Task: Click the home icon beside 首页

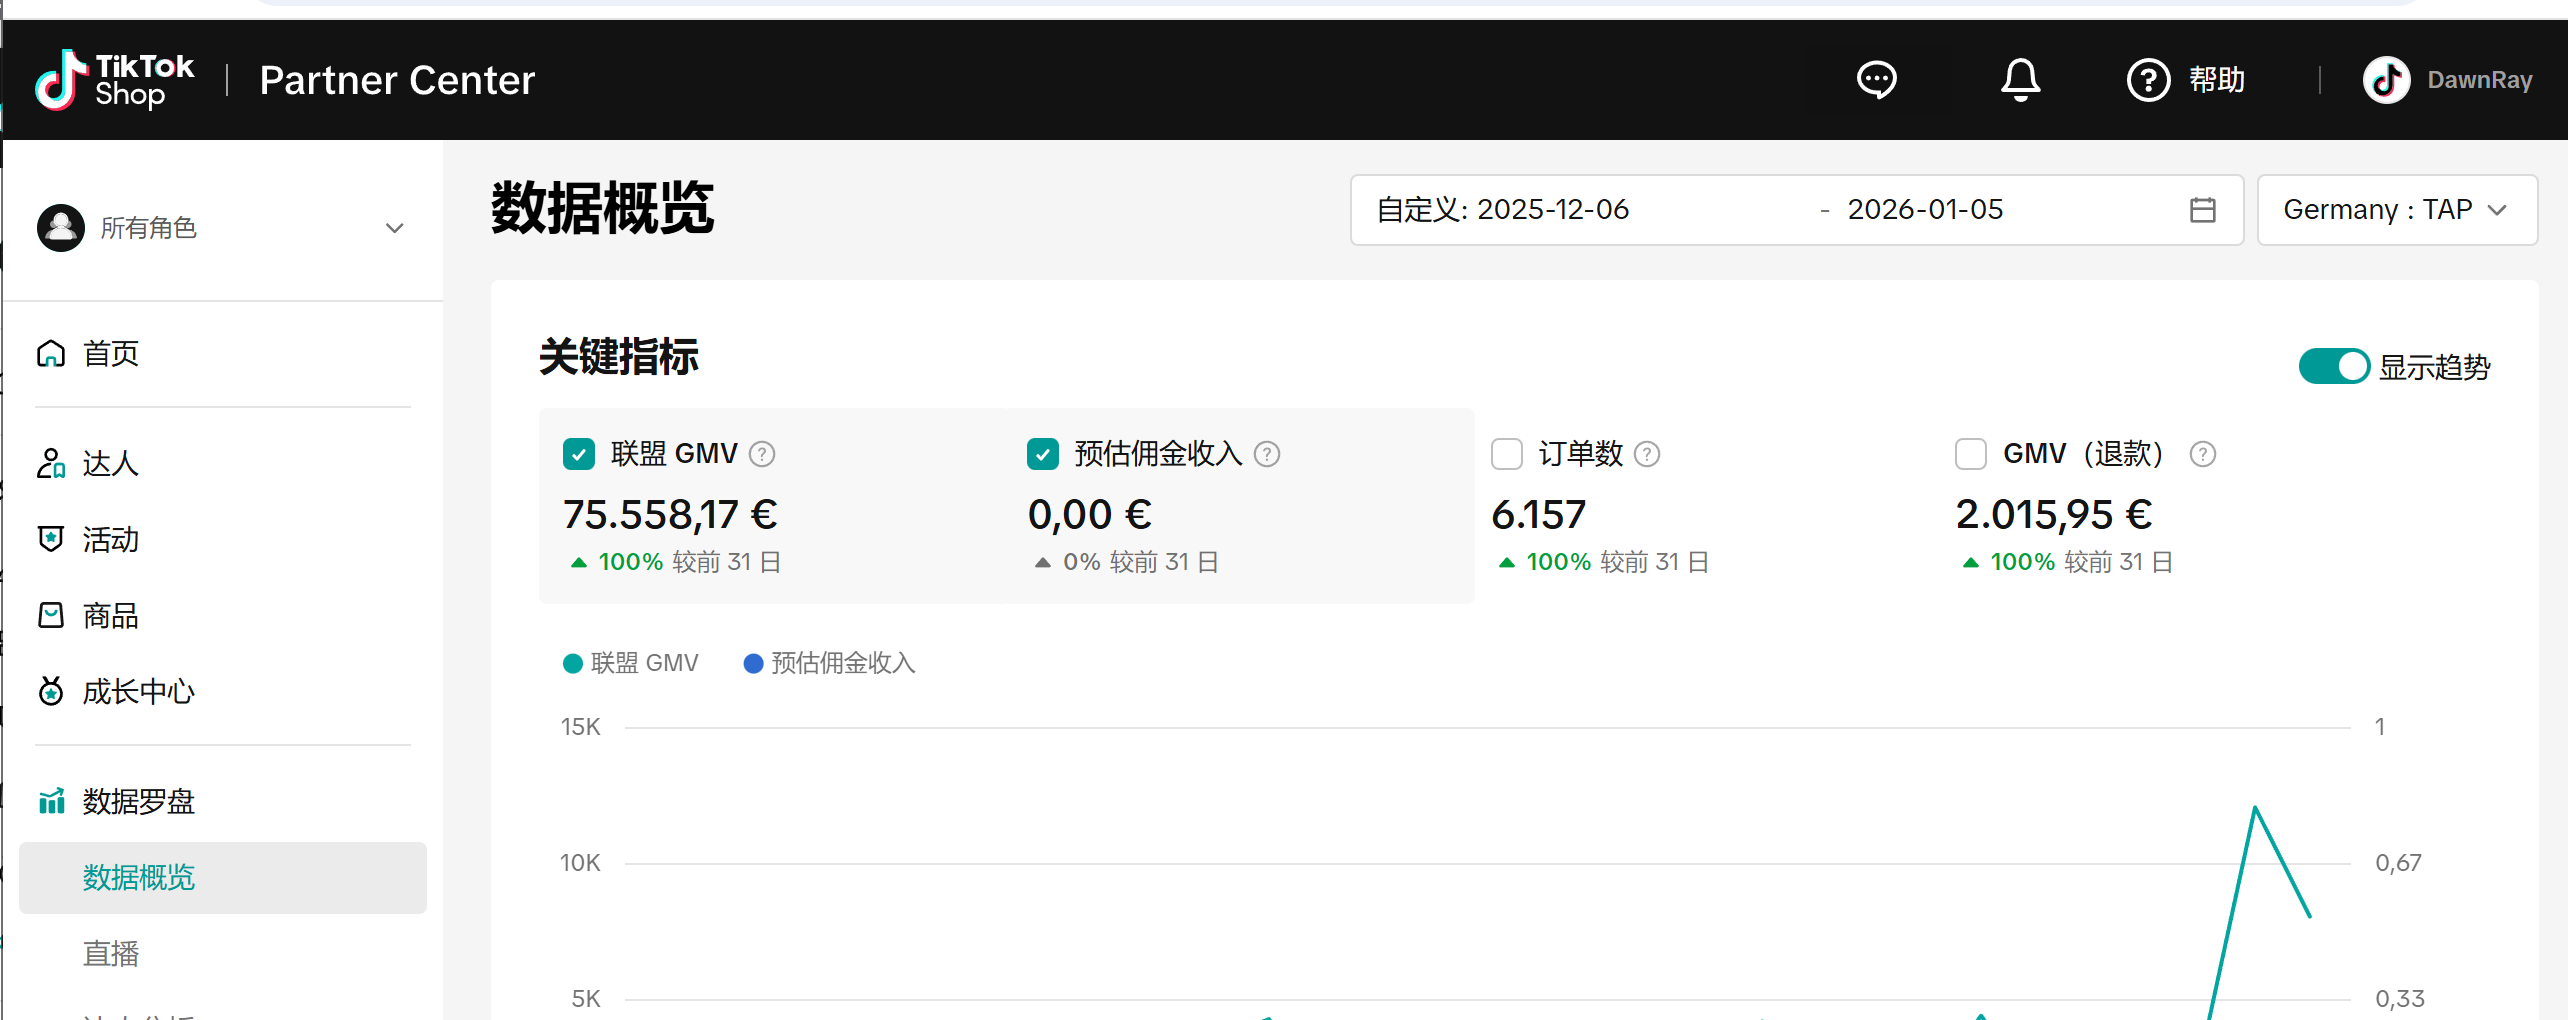Action: pos(51,353)
